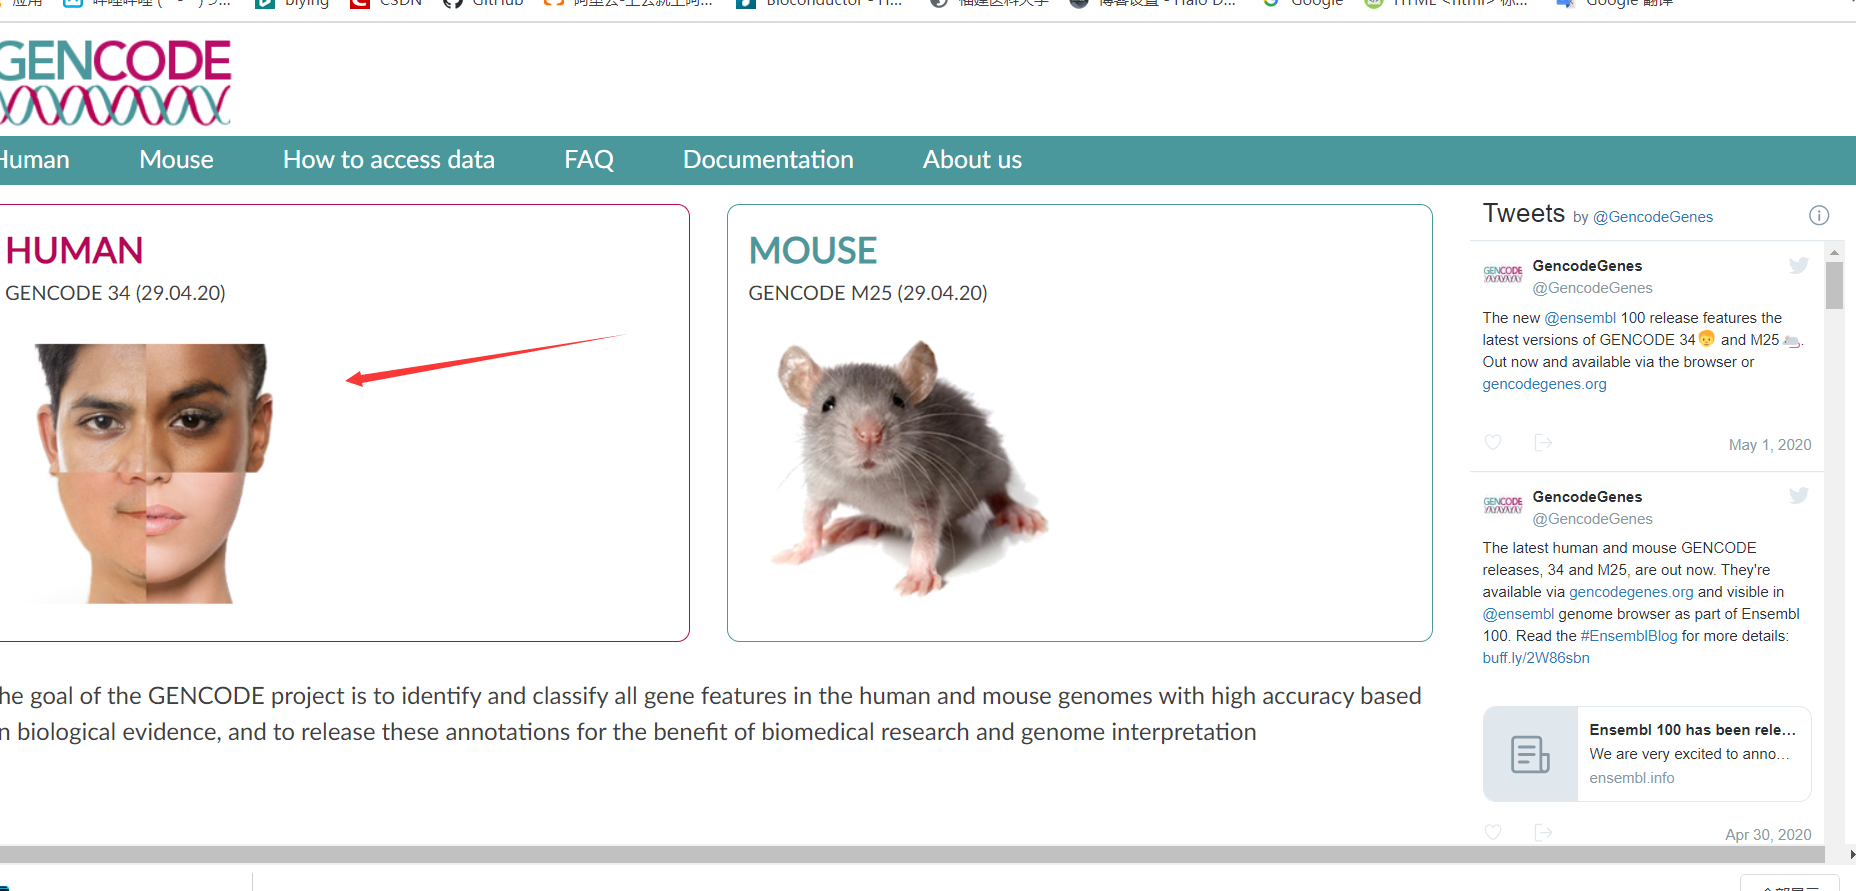Click the Twitter bird icon on Apr 30 tweet
This screenshot has height=891, width=1856.
pos(1799,495)
